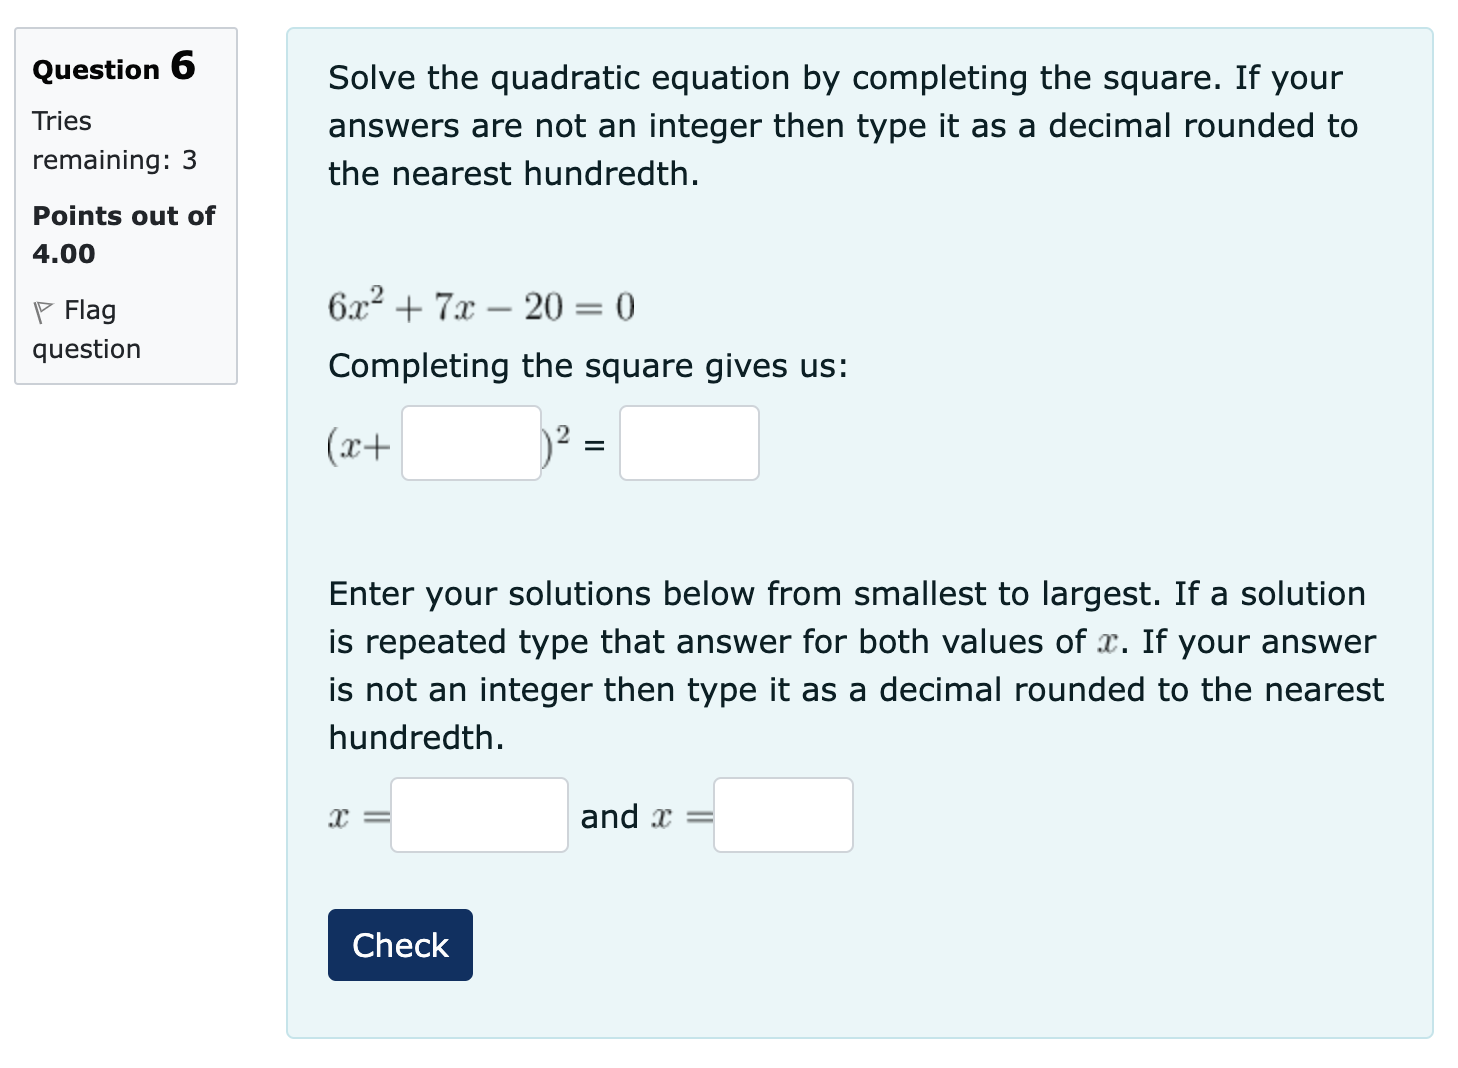Click the first x = solution field

(x=478, y=815)
